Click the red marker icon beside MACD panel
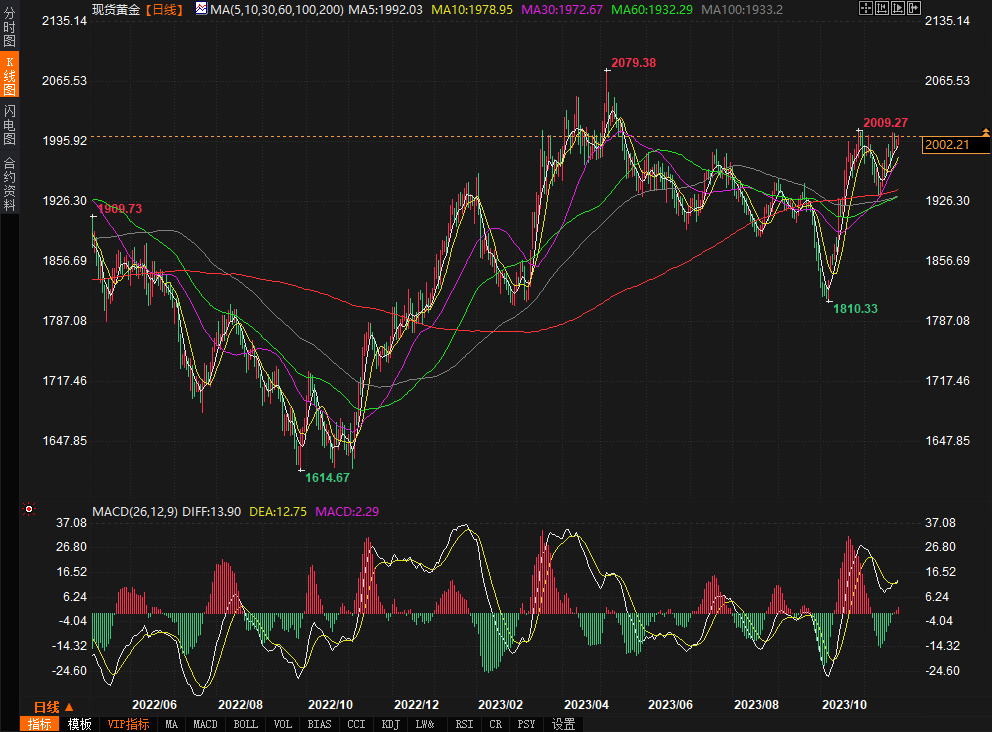 [x=29, y=509]
